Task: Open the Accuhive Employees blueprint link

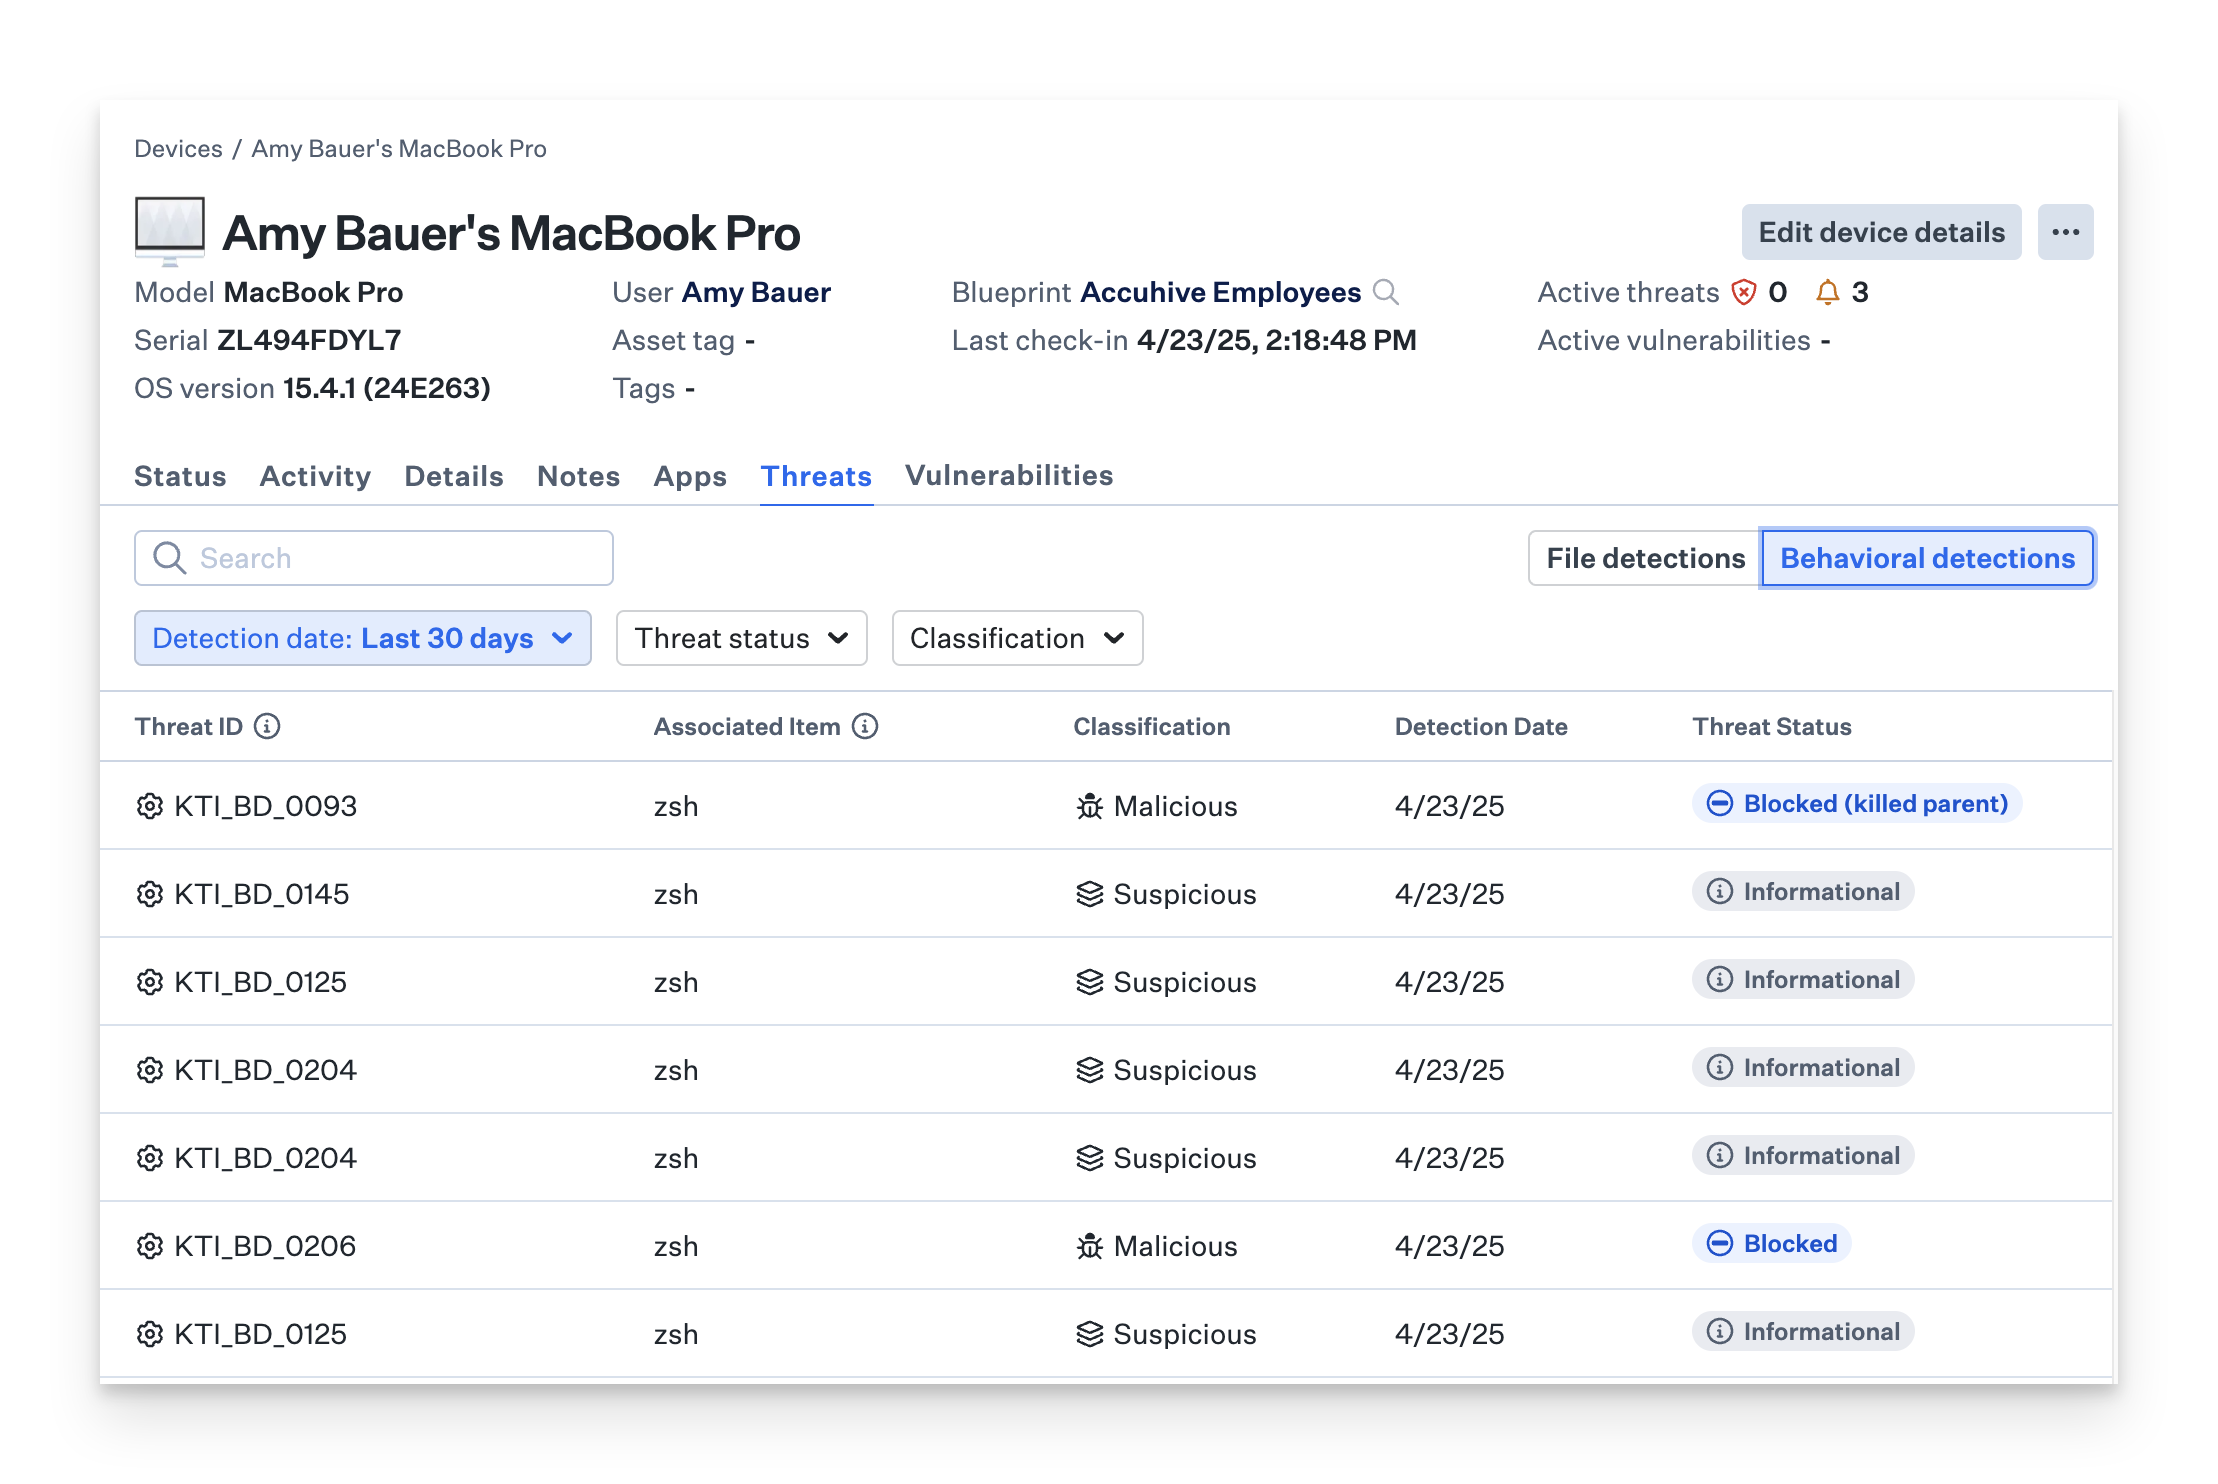Action: (1220, 292)
